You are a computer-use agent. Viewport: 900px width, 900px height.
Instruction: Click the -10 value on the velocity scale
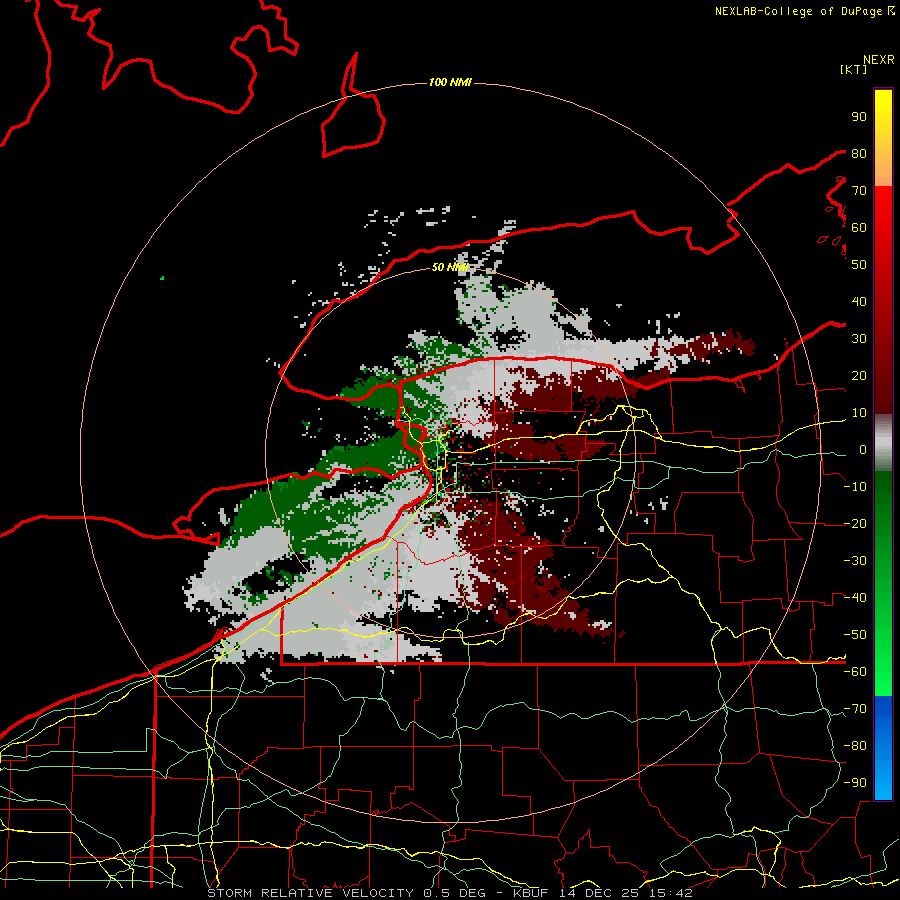[x=855, y=487]
